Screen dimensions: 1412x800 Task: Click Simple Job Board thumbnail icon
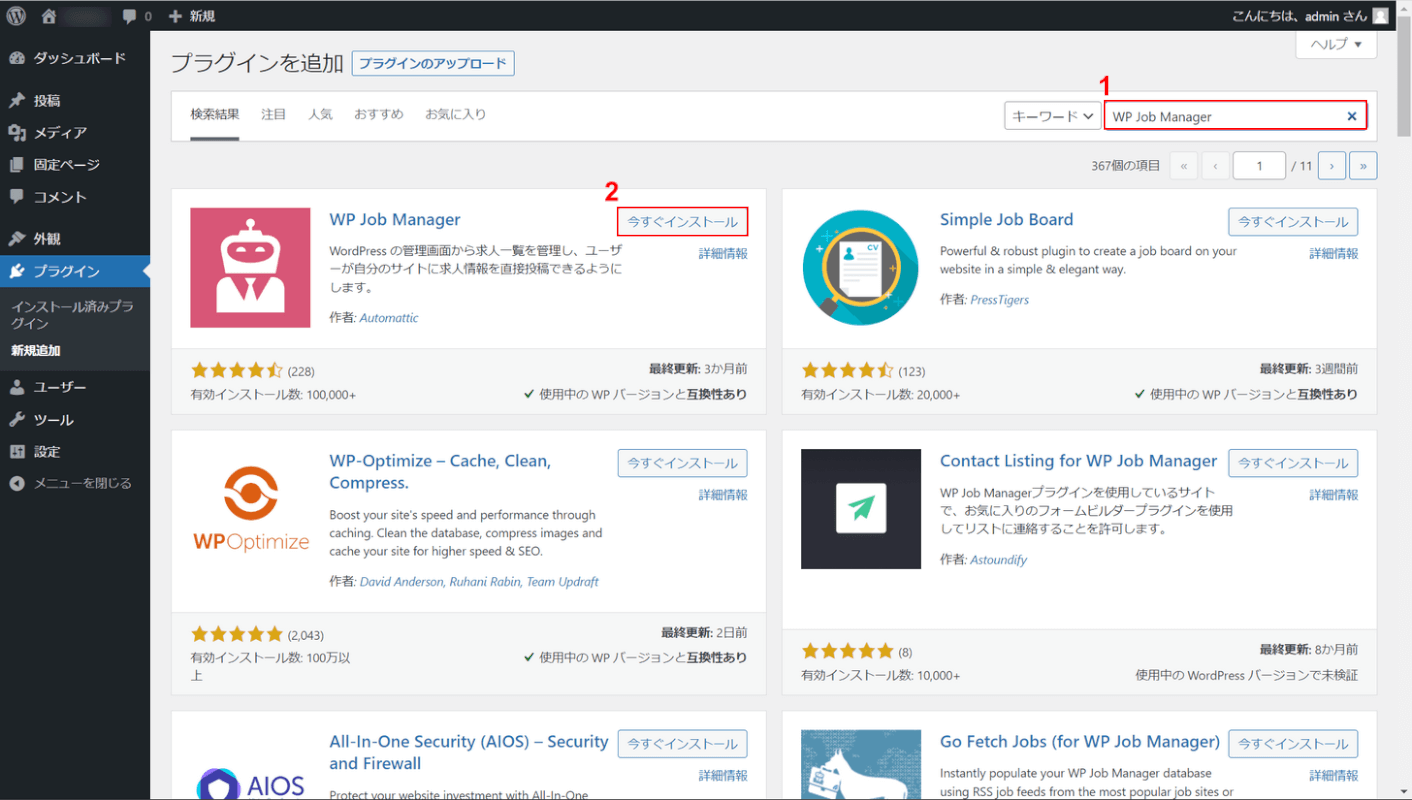pos(861,268)
